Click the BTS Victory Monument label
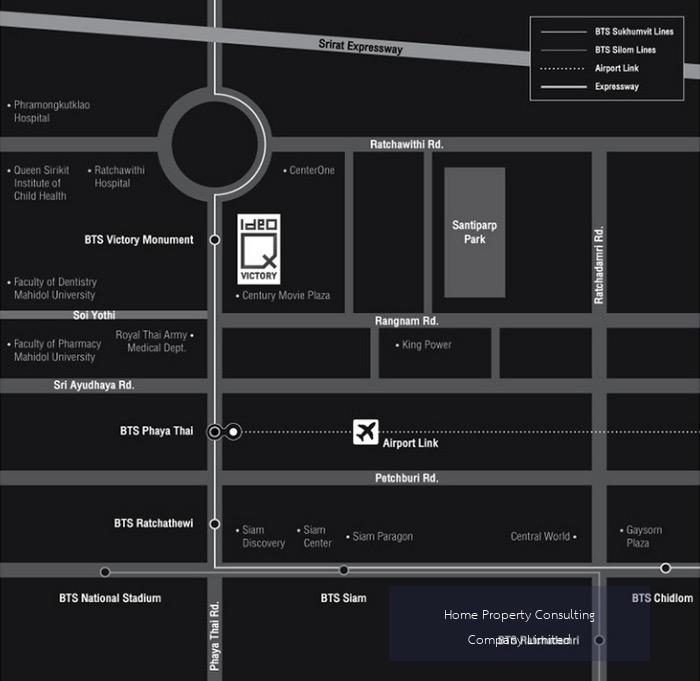 click(x=139, y=240)
